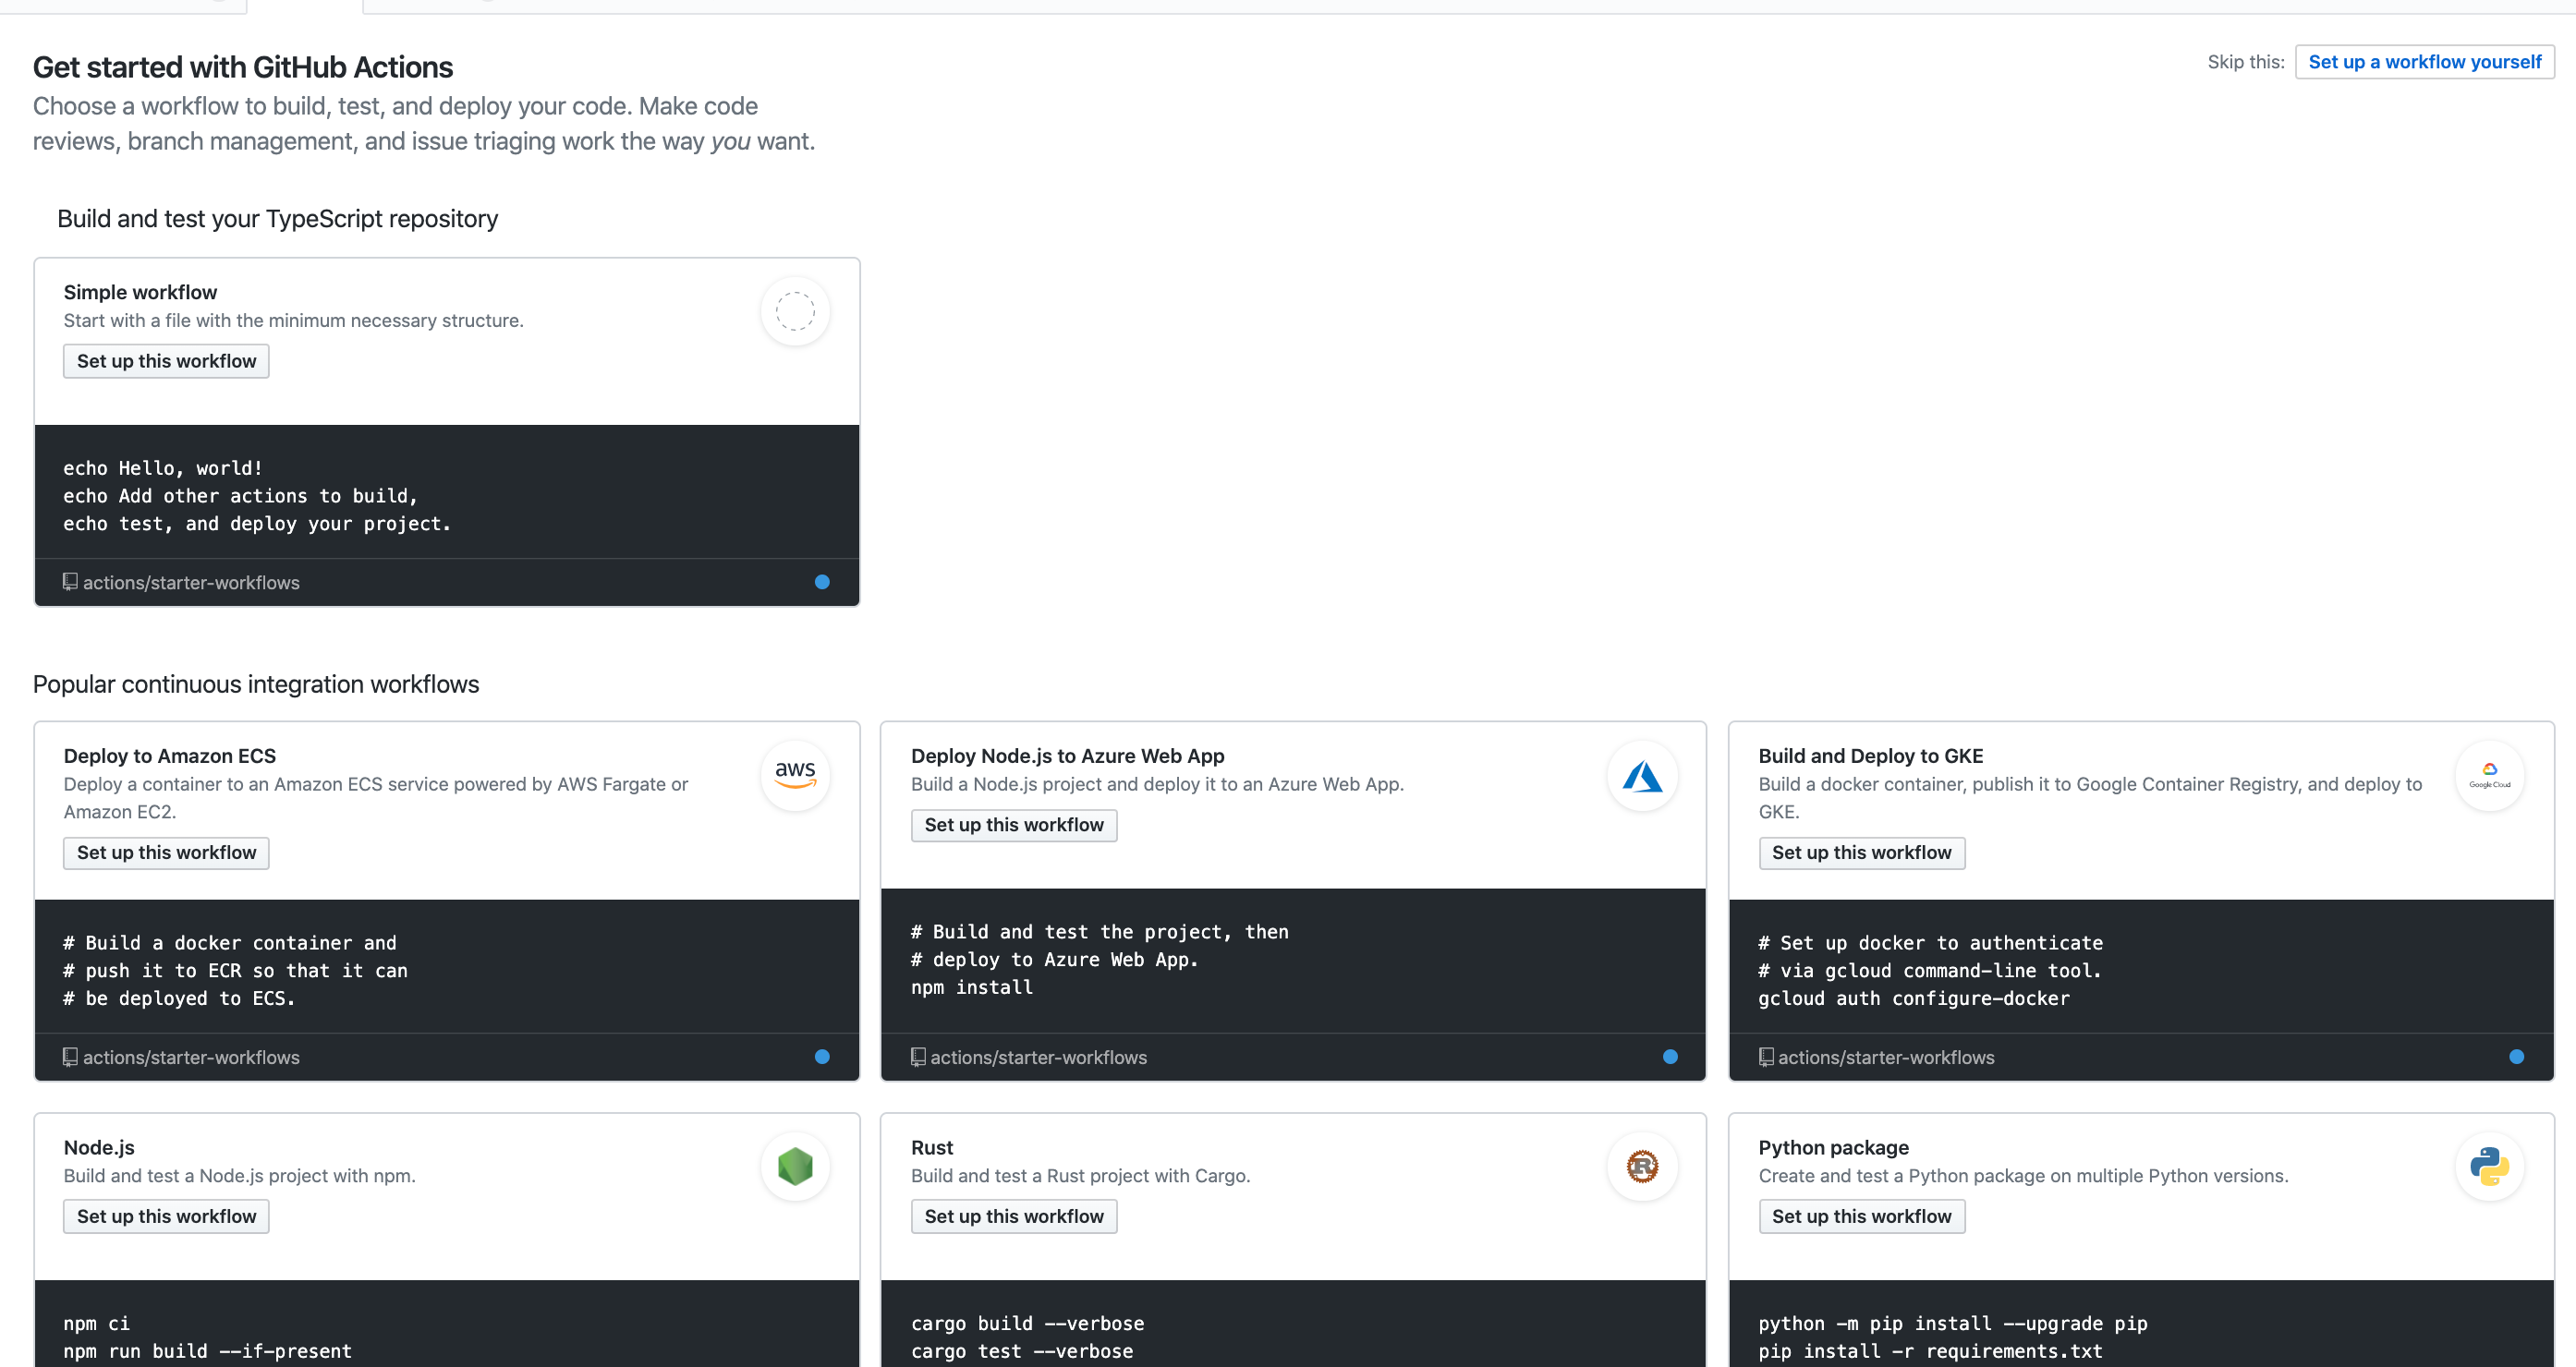Open actions/starter-workflows link in Amazon ECS card

[x=191, y=1058]
